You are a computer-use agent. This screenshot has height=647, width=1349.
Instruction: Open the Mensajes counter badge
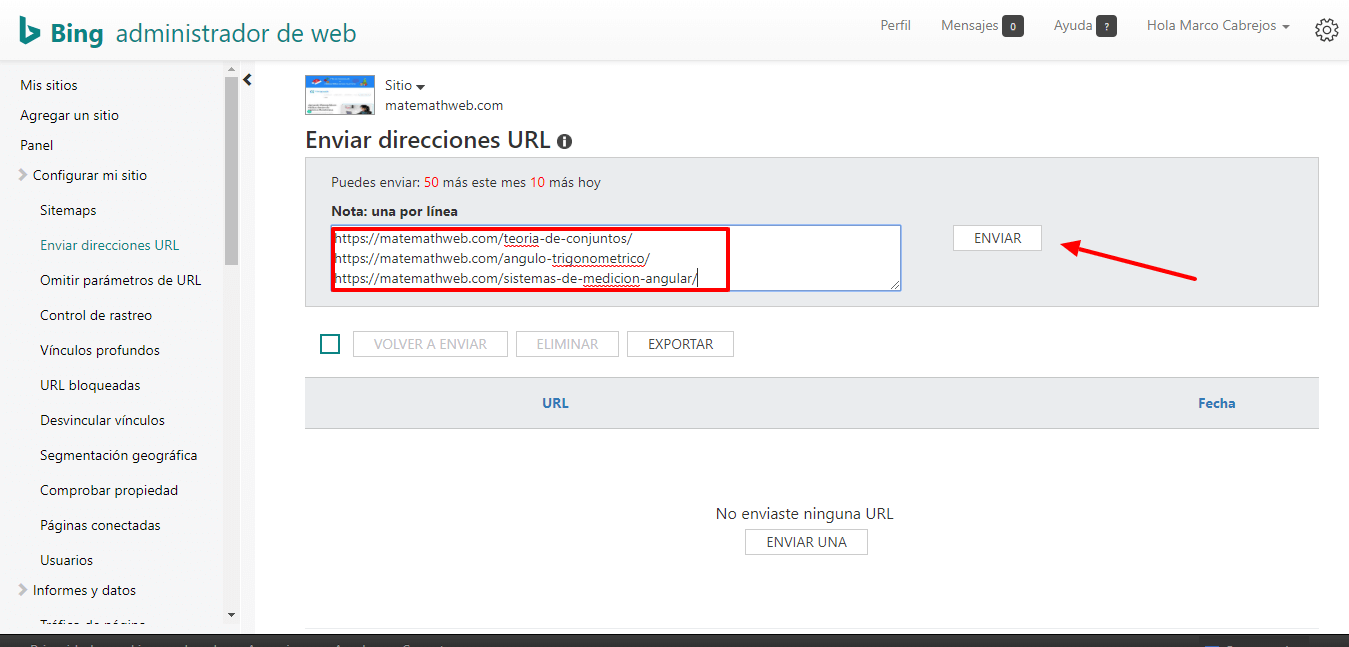(x=1013, y=27)
